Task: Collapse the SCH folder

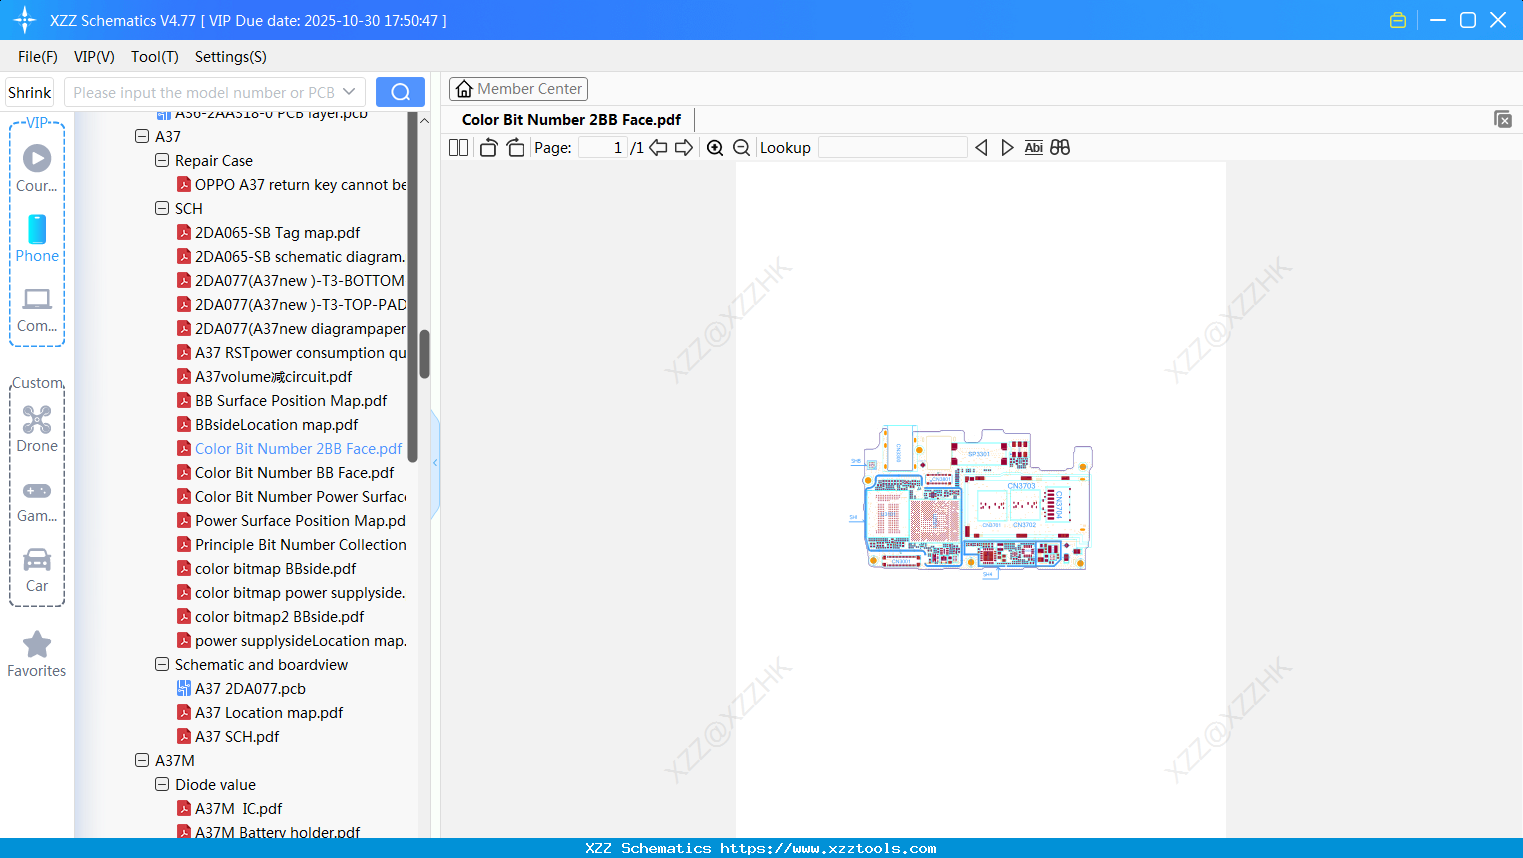Action: click(x=162, y=208)
